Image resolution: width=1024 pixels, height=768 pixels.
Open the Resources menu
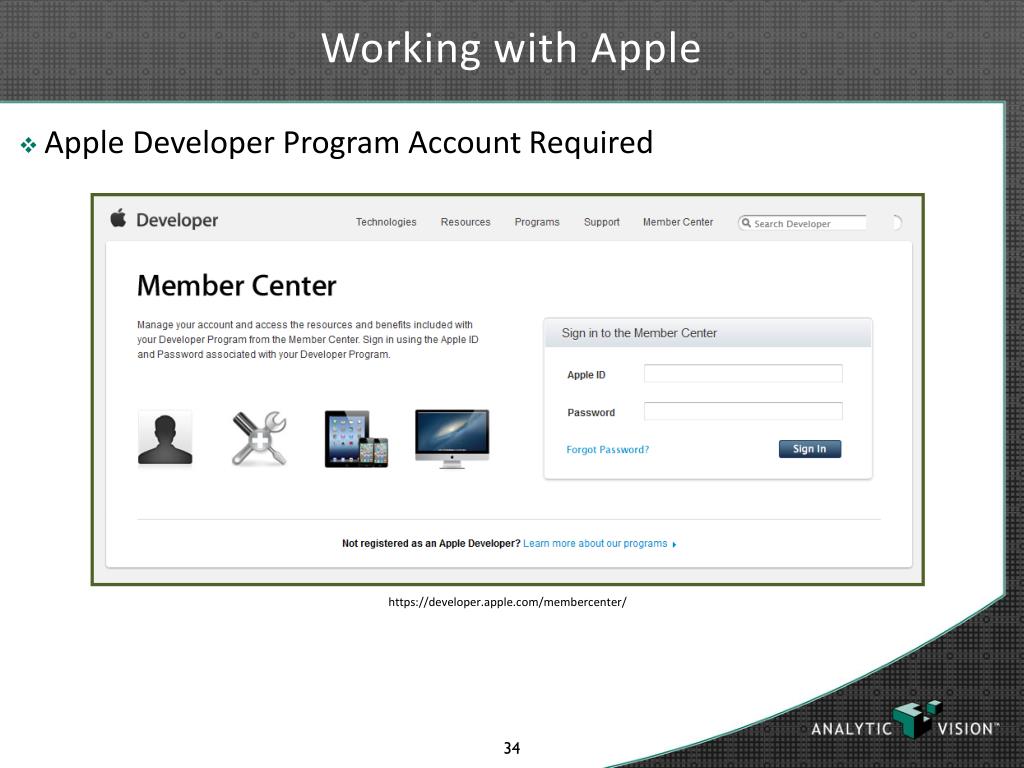pyautogui.click(x=466, y=222)
